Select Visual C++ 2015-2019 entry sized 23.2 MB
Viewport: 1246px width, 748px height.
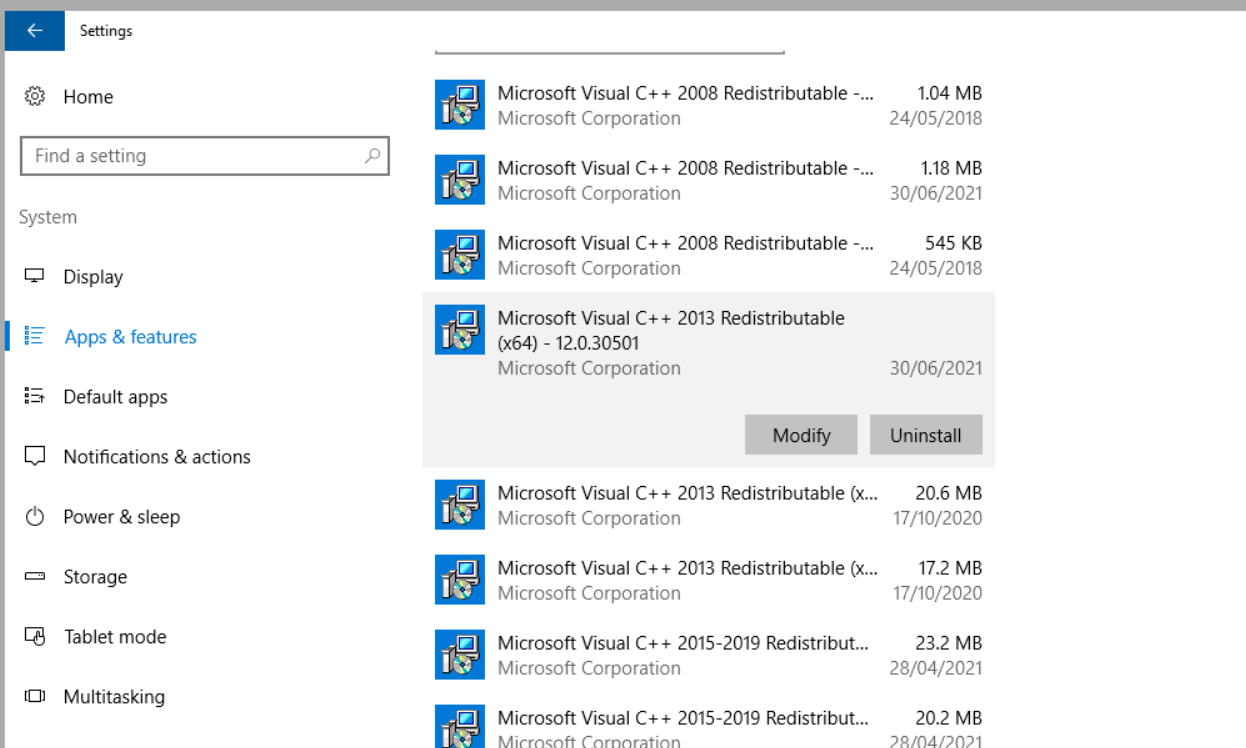click(709, 655)
